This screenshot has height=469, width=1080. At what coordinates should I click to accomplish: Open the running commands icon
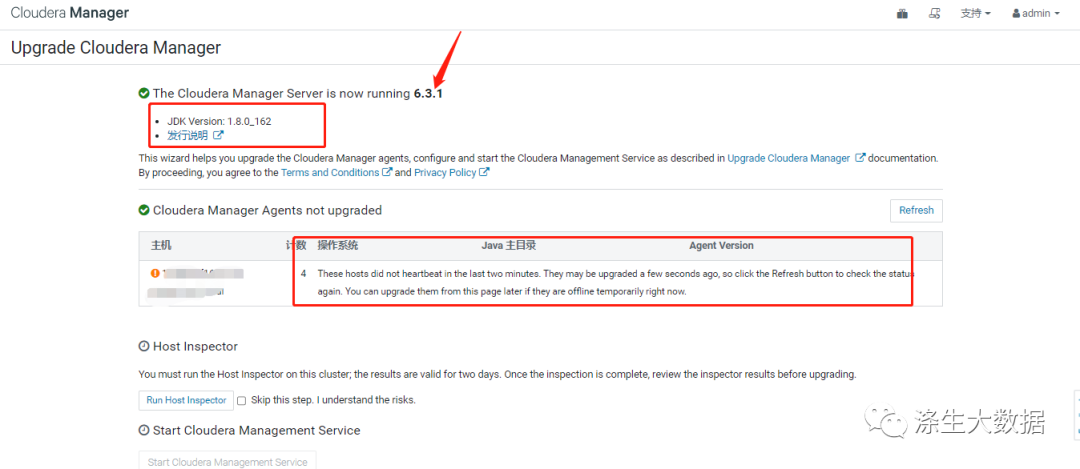pos(935,14)
